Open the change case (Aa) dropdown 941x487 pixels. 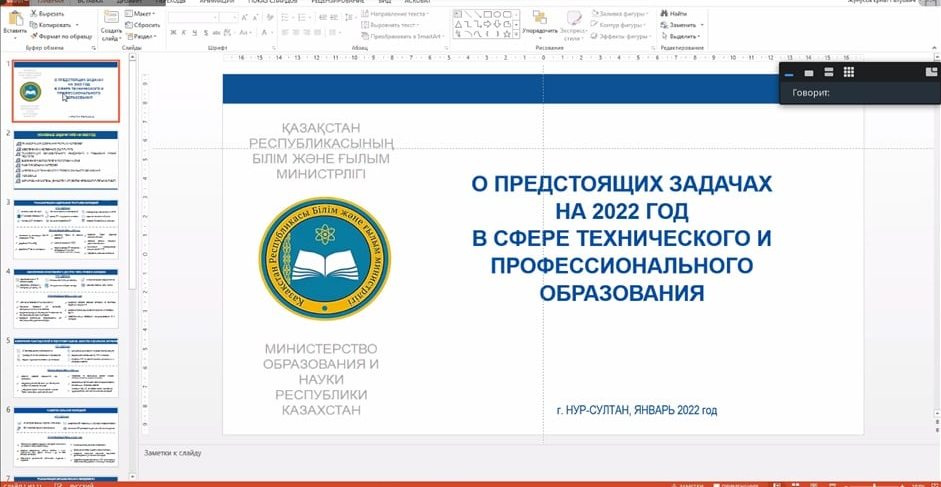[246, 32]
